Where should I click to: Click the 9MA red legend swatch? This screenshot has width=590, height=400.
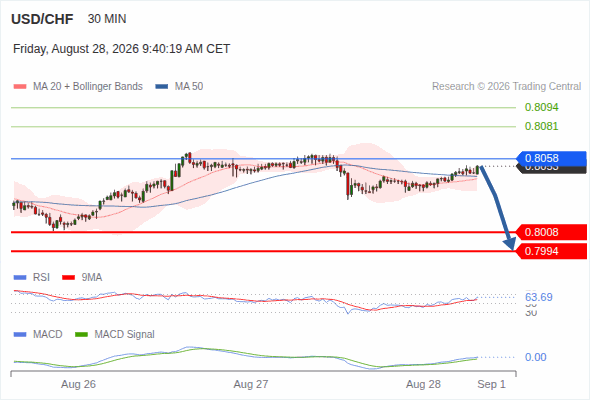click(x=68, y=278)
